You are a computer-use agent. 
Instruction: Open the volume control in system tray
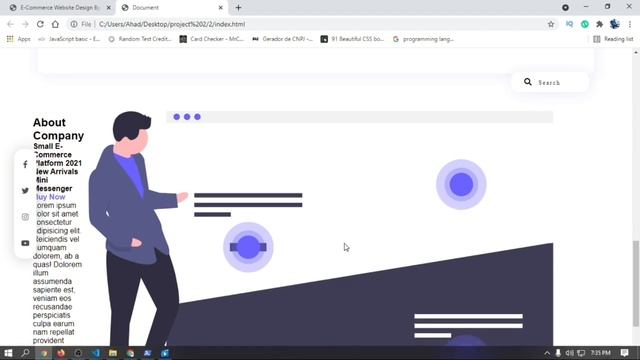point(569,353)
